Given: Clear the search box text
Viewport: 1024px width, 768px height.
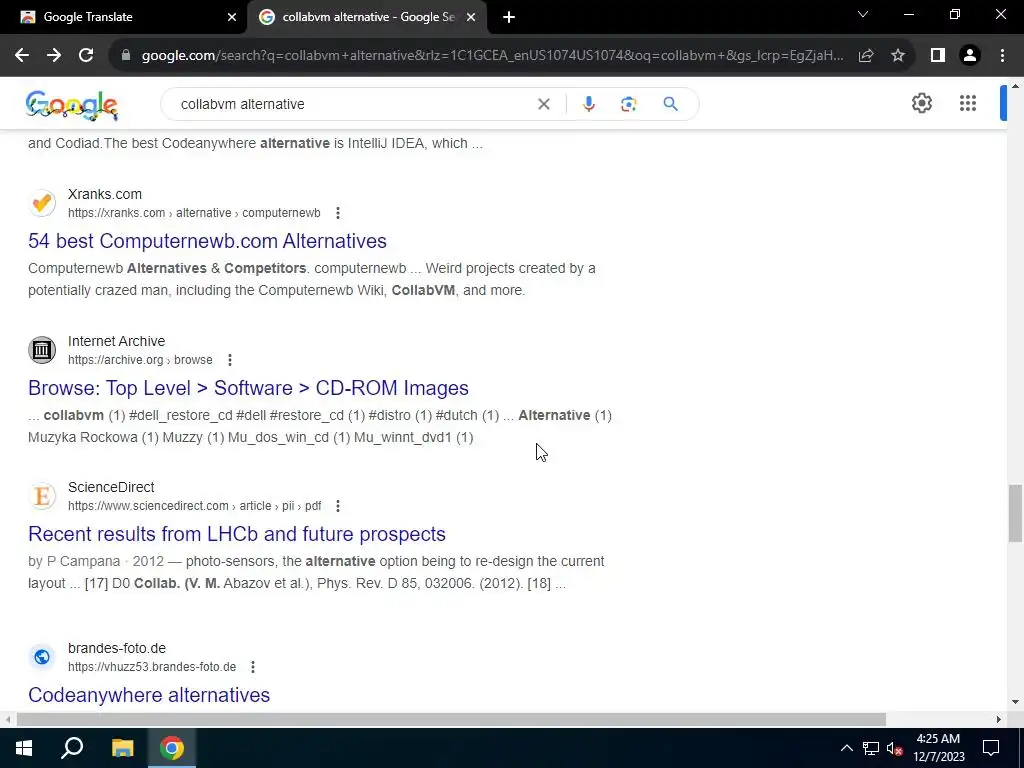Looking at the screenshot, I should (543, 104).
